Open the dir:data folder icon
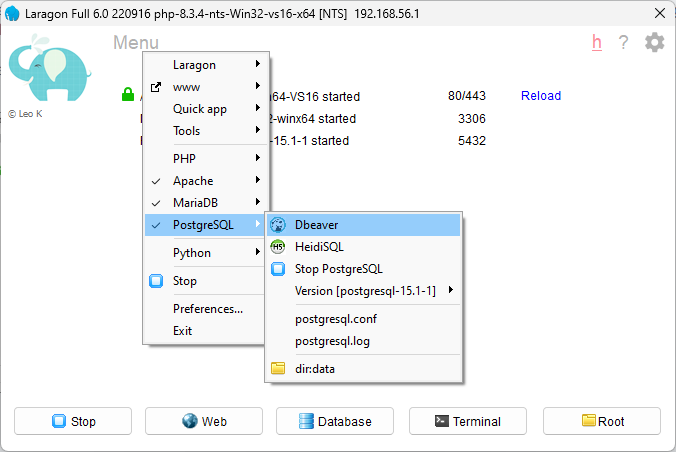Viewport: 676px width, 452px height. point(278,369)
